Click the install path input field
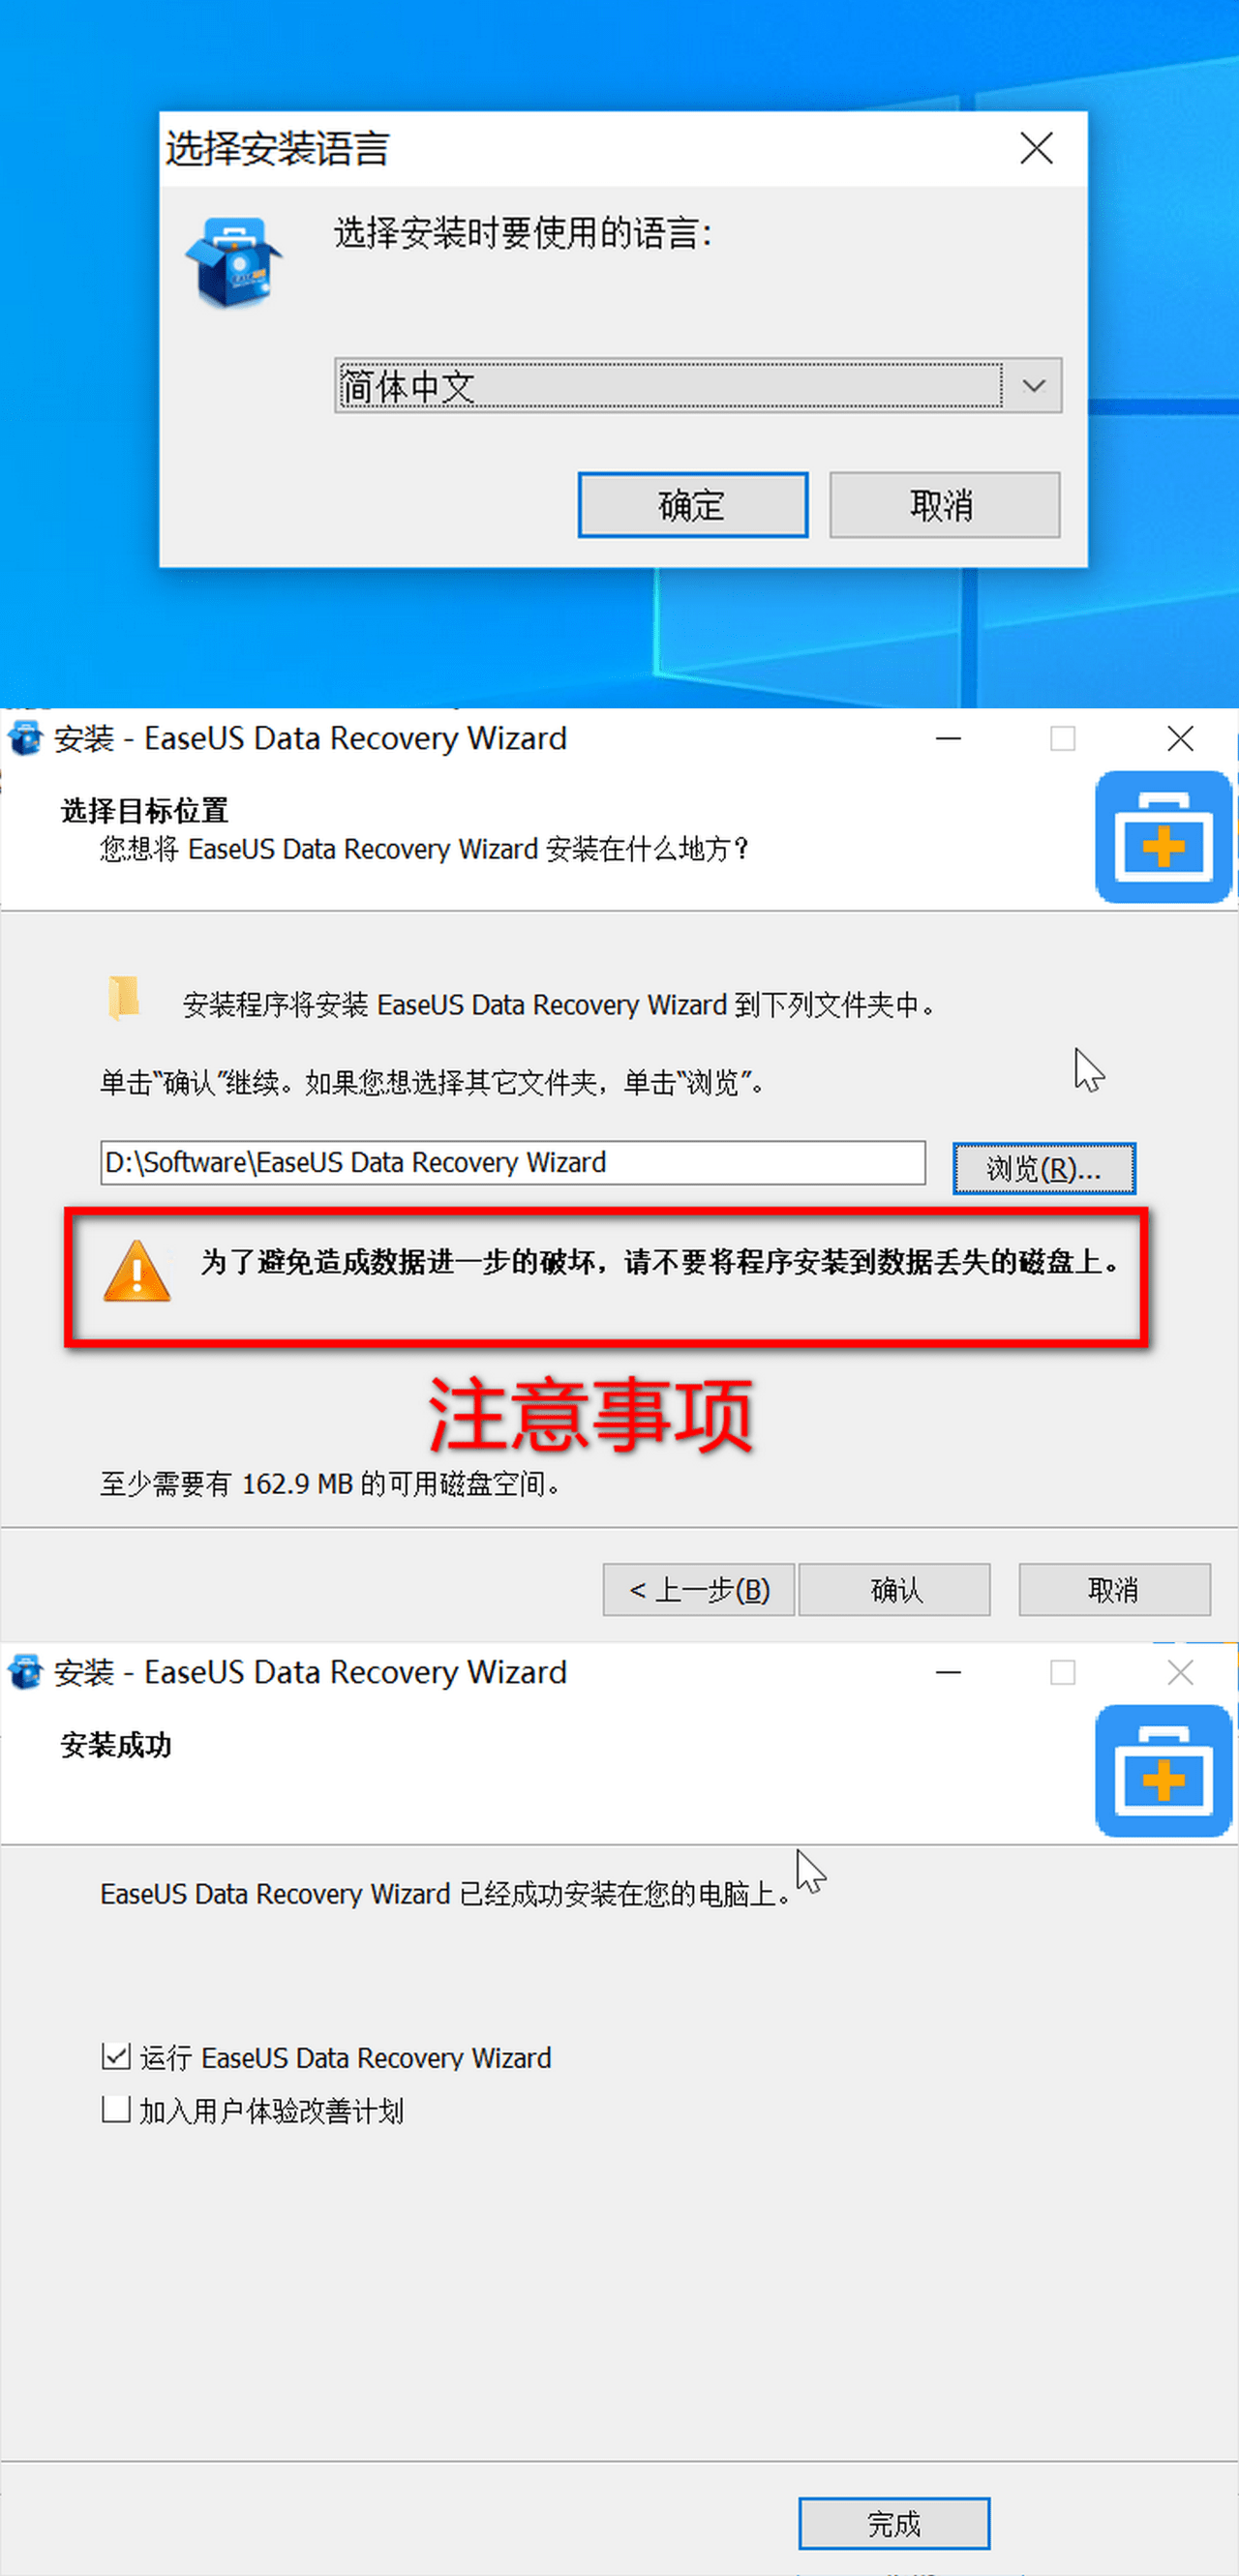 coord(513,1162)
